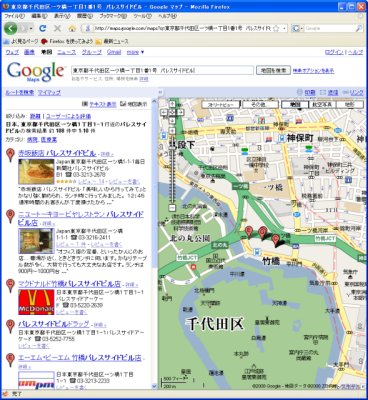
Task: Select red marker A in results list
Action: tap(11, 155)
